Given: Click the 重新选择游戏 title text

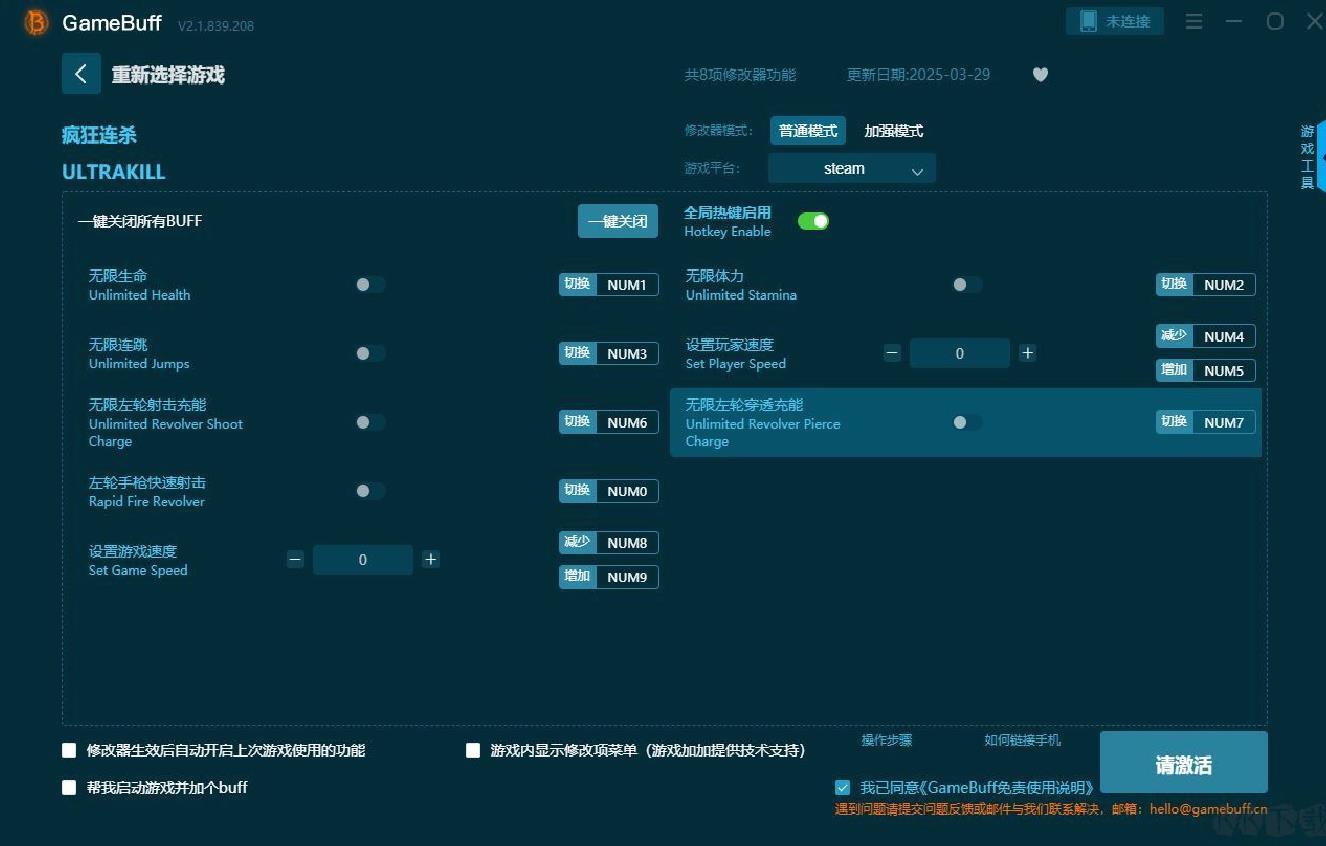Looking at the screenshot, I should 168,75.
